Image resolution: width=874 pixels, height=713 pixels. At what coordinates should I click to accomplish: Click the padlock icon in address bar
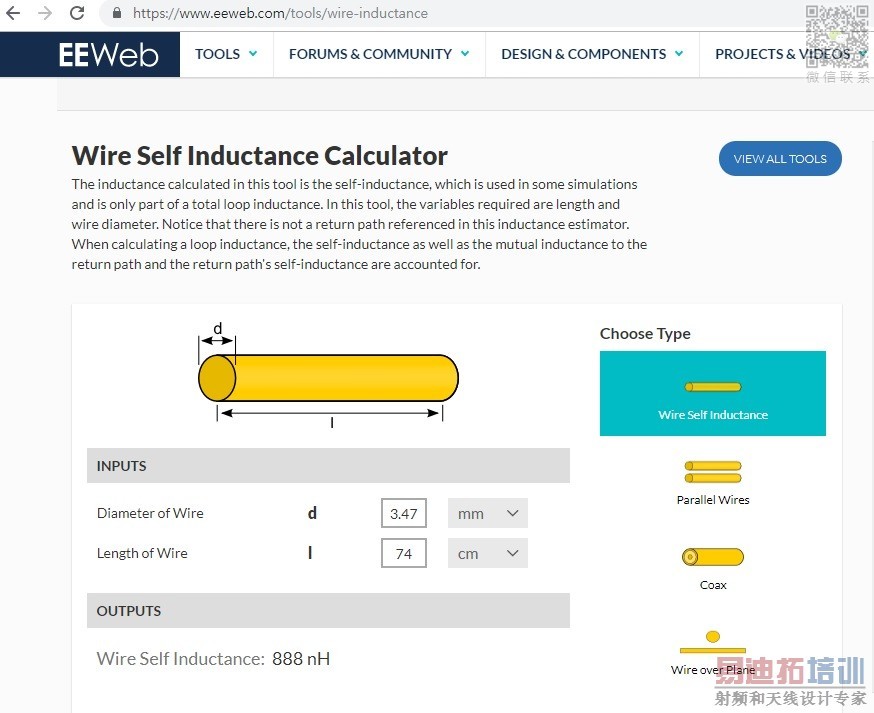(117, 13)
